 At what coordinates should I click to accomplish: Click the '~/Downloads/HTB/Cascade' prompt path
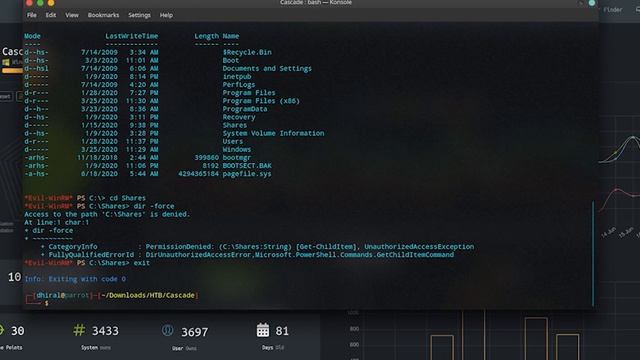click(x=148, y=295)
